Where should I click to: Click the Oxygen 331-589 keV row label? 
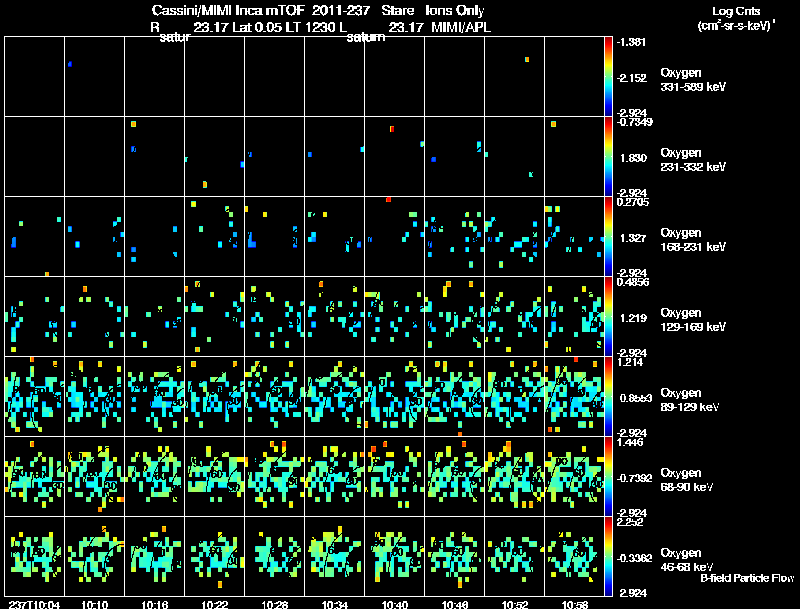693,80
